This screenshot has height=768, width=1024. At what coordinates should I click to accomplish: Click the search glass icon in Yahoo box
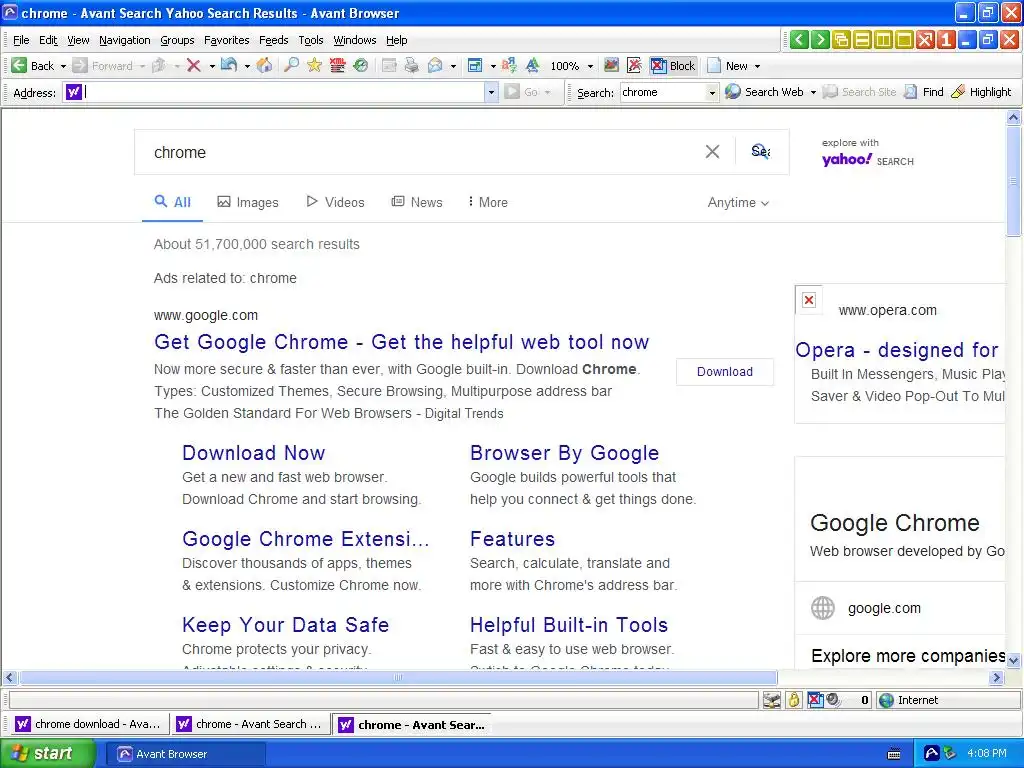(760, 152)
